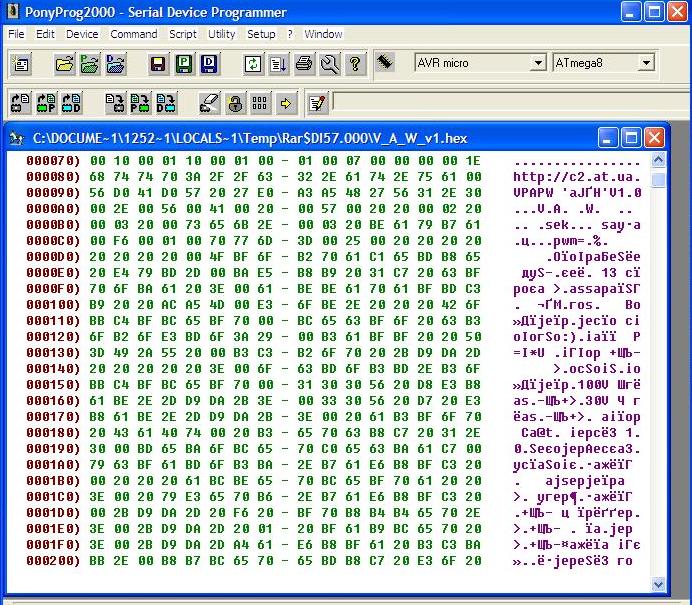Click address row 000070)
This screenshot has height=605, width=692.
[x=53, y=161]
